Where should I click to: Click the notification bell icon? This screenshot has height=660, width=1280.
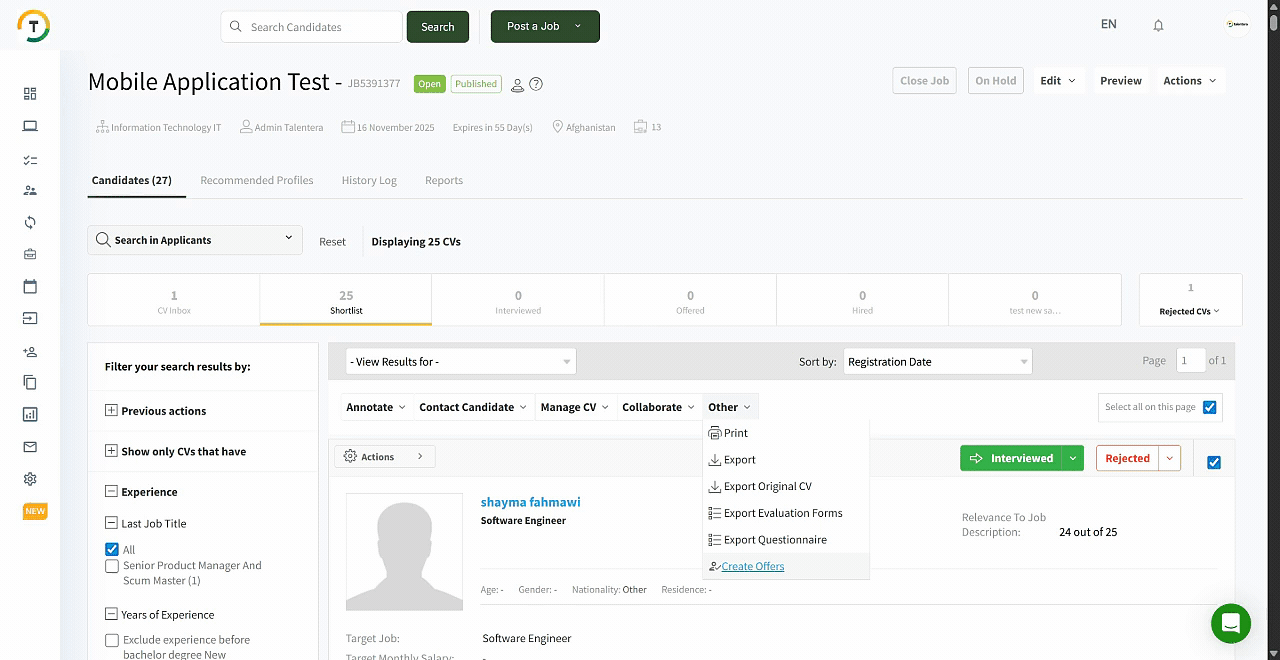point(1158,26)
